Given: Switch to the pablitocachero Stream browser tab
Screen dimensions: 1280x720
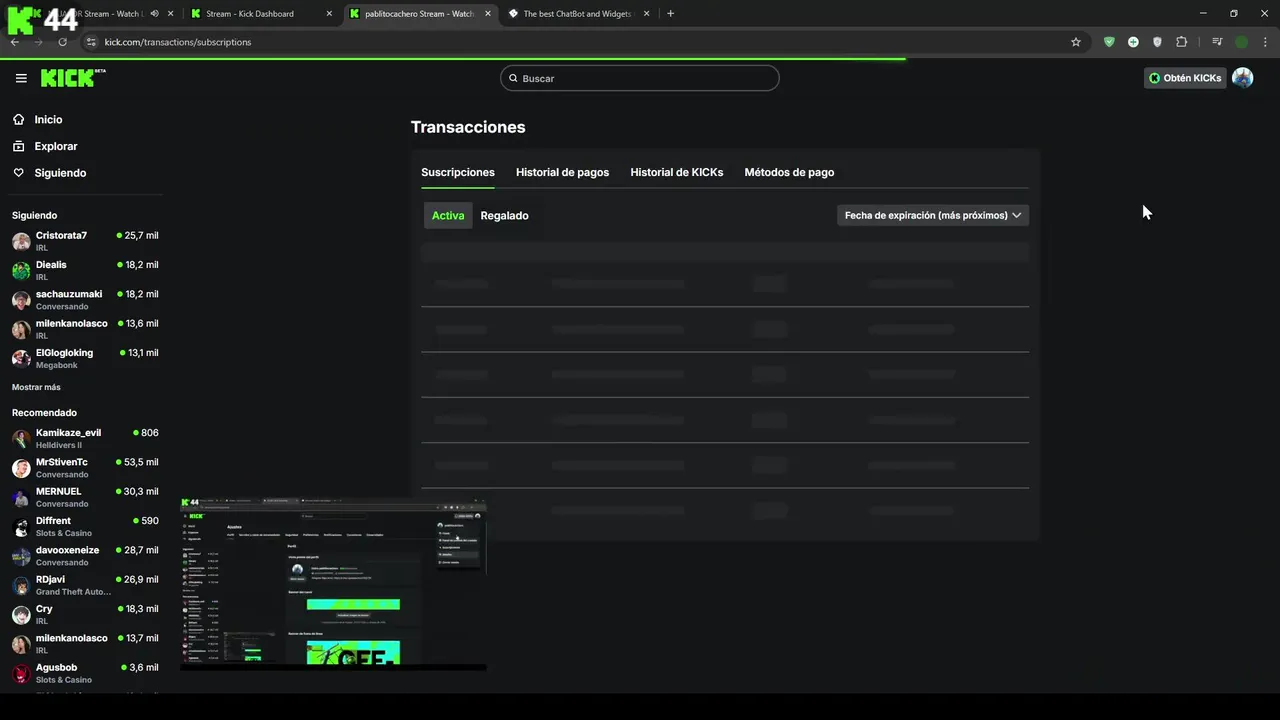Looking at the screenshot, I should pos(420,14).
